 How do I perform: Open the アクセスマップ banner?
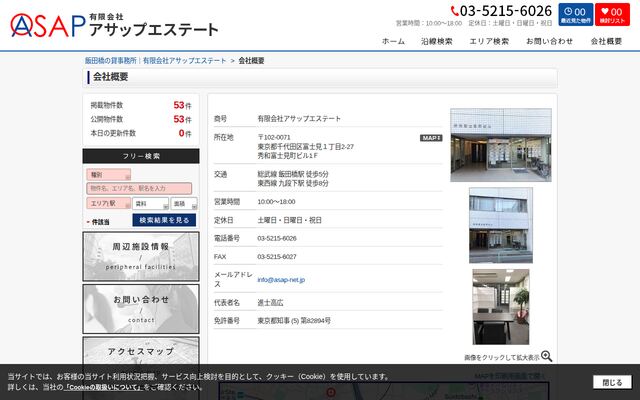(141, 351)
